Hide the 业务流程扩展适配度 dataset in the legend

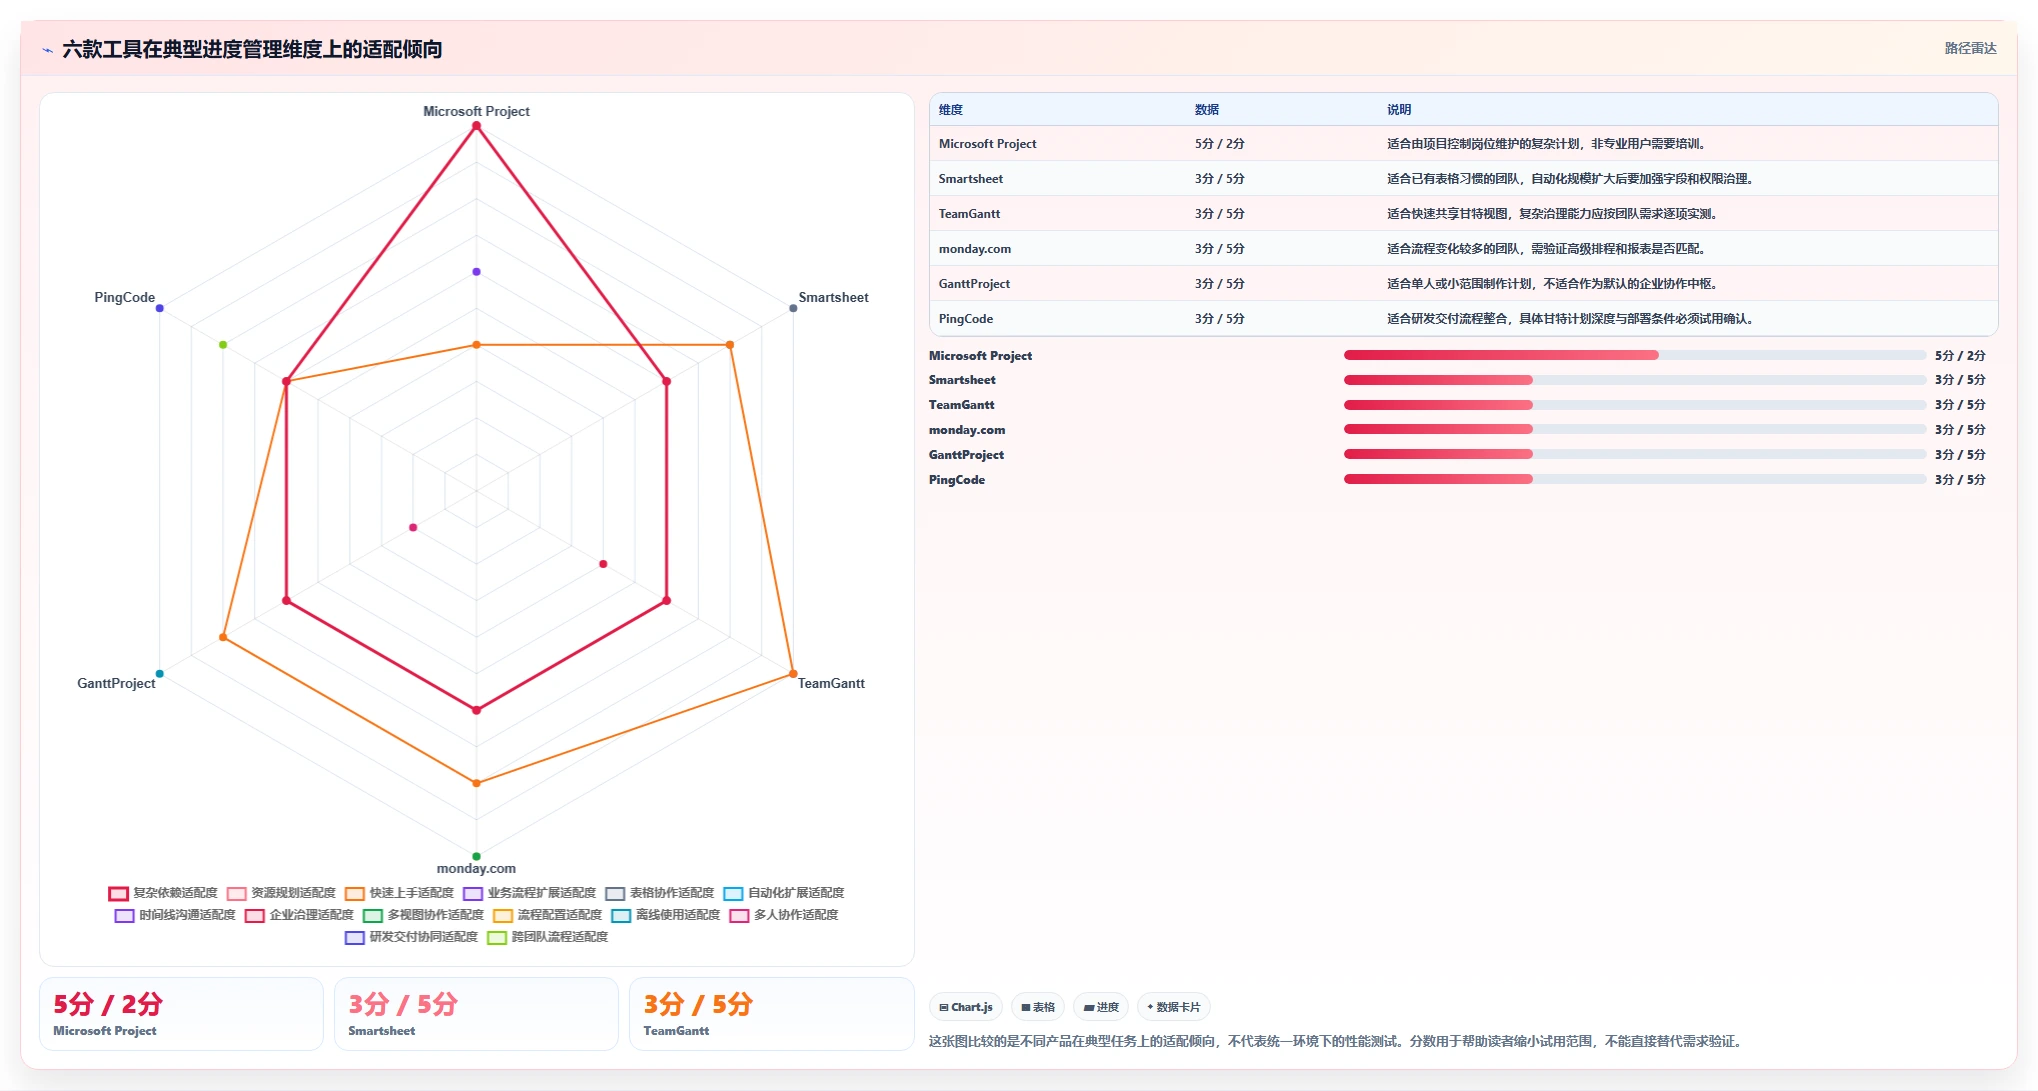point(529,893)
